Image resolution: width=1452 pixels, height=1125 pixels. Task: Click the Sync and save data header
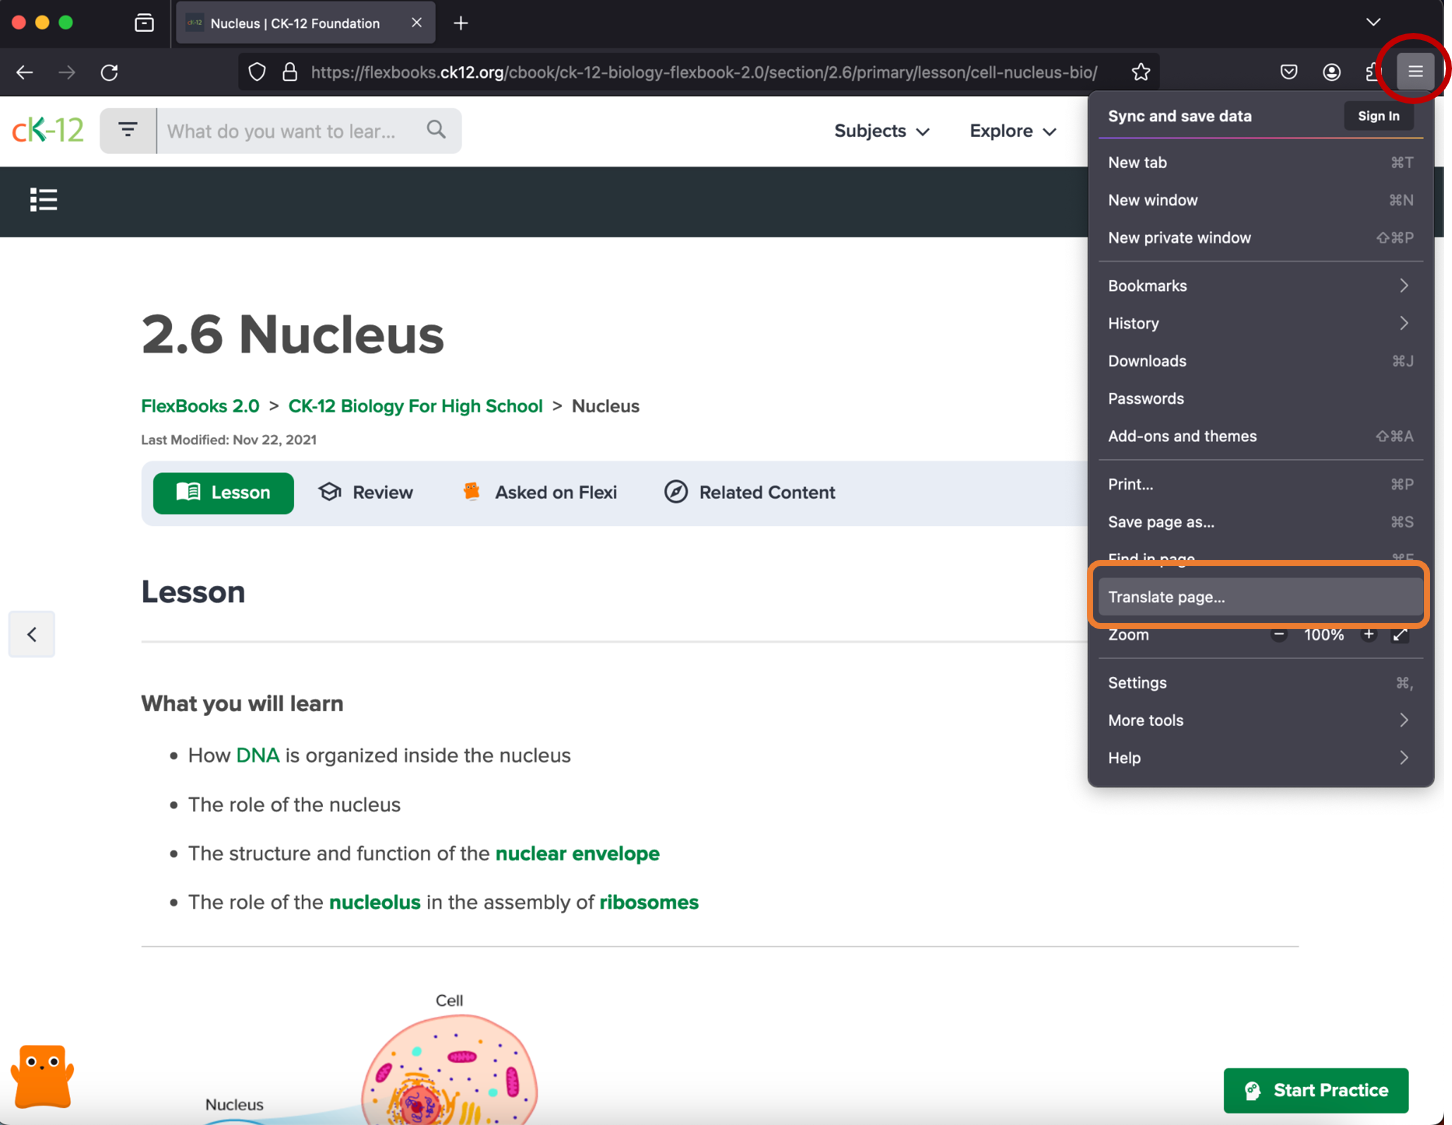pyautogui.click(x=1180, y=116)
